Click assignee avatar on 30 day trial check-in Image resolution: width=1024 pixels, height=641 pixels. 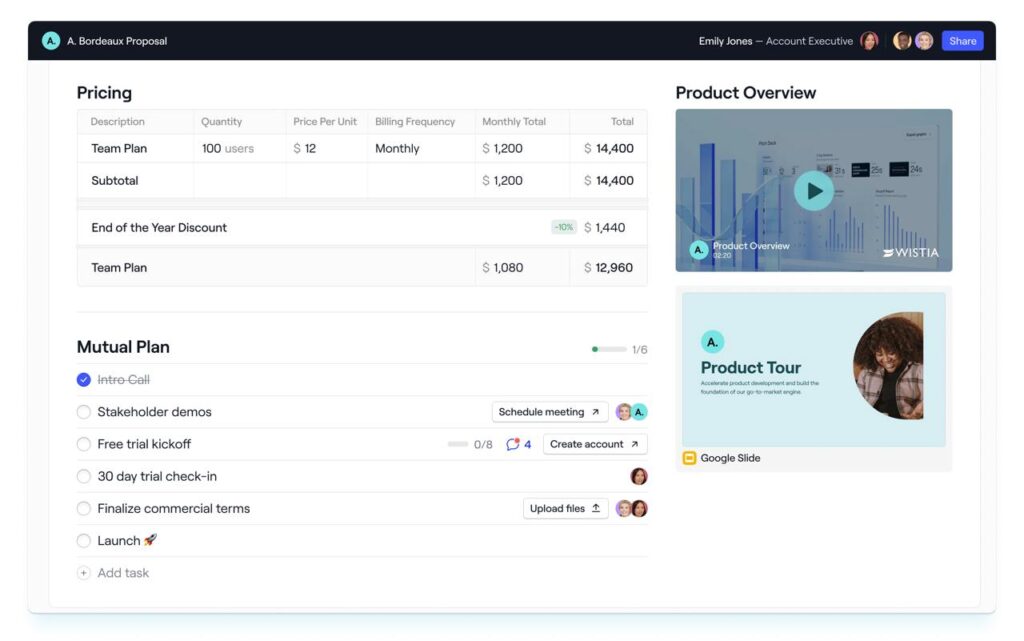pos(638,476)
